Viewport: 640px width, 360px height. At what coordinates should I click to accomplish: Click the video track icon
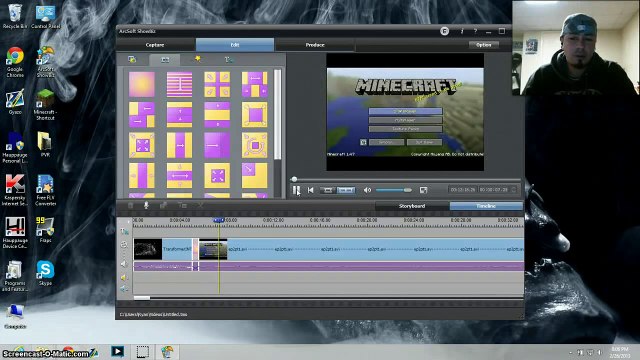pos(124,245)
